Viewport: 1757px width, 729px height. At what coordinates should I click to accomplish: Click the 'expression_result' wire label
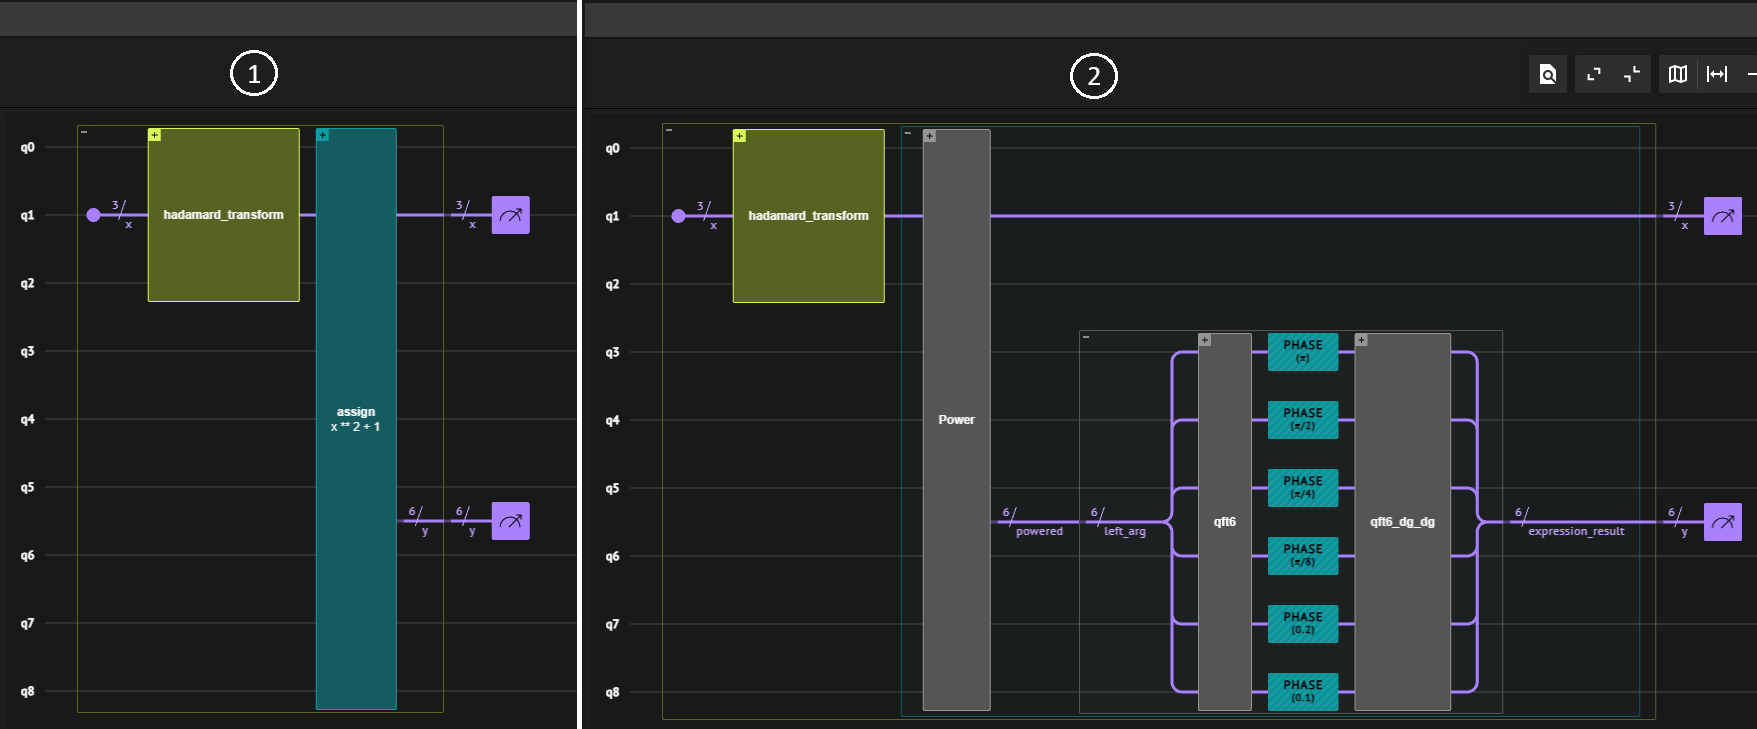click(x=1576, y=531)
